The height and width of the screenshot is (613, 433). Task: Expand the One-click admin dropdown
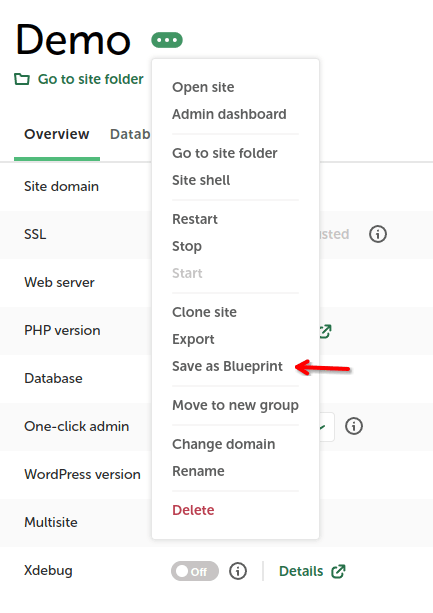click(327, 427)
